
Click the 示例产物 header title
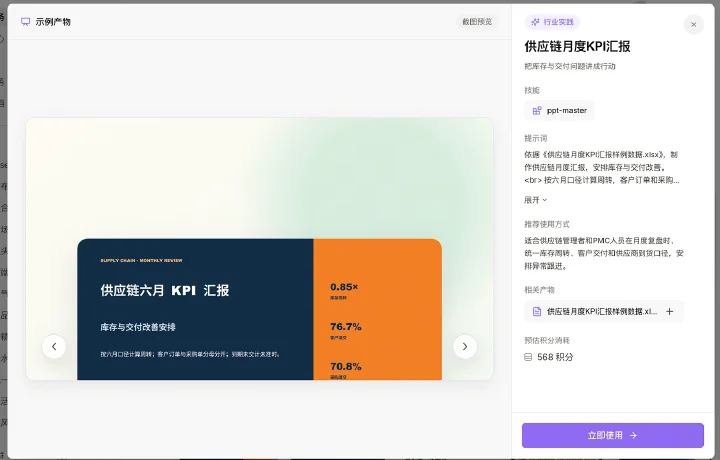[x=53, y=22]
